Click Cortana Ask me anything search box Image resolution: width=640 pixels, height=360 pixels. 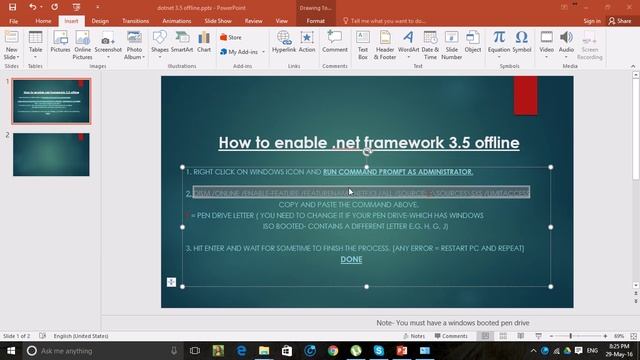(x=102, y=351)
